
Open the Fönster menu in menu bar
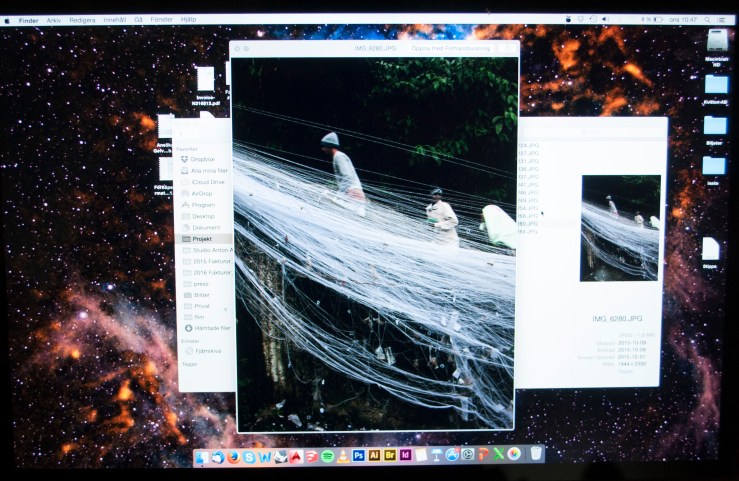click(161, 19)
